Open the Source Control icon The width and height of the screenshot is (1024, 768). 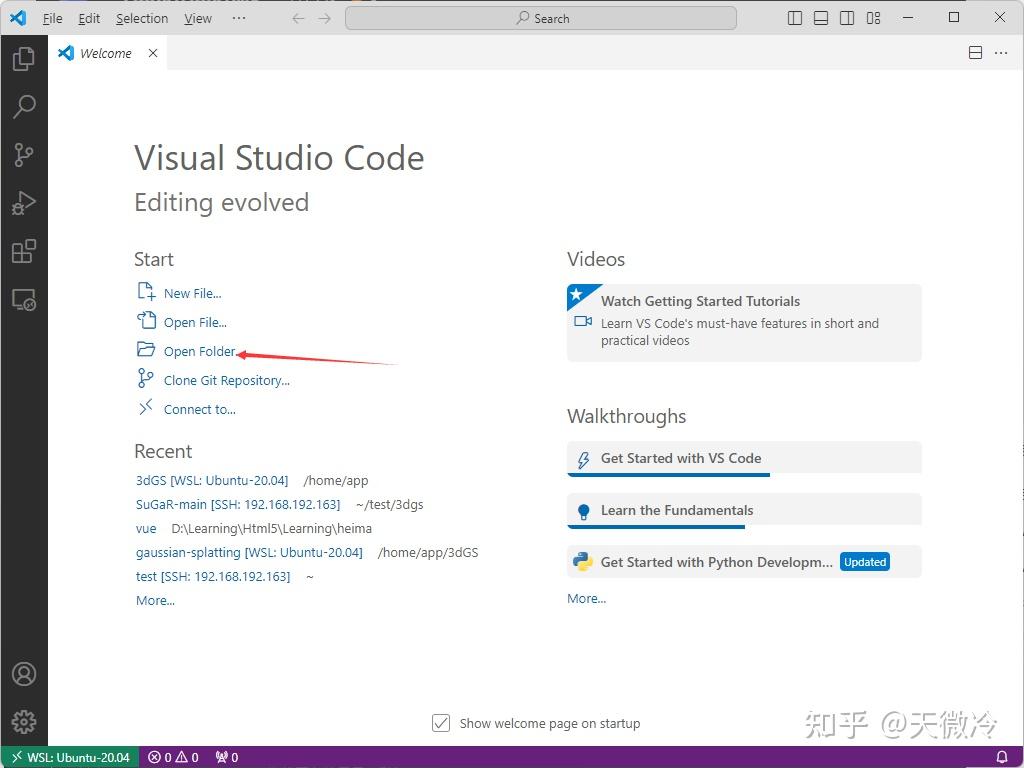coord(24,154)
